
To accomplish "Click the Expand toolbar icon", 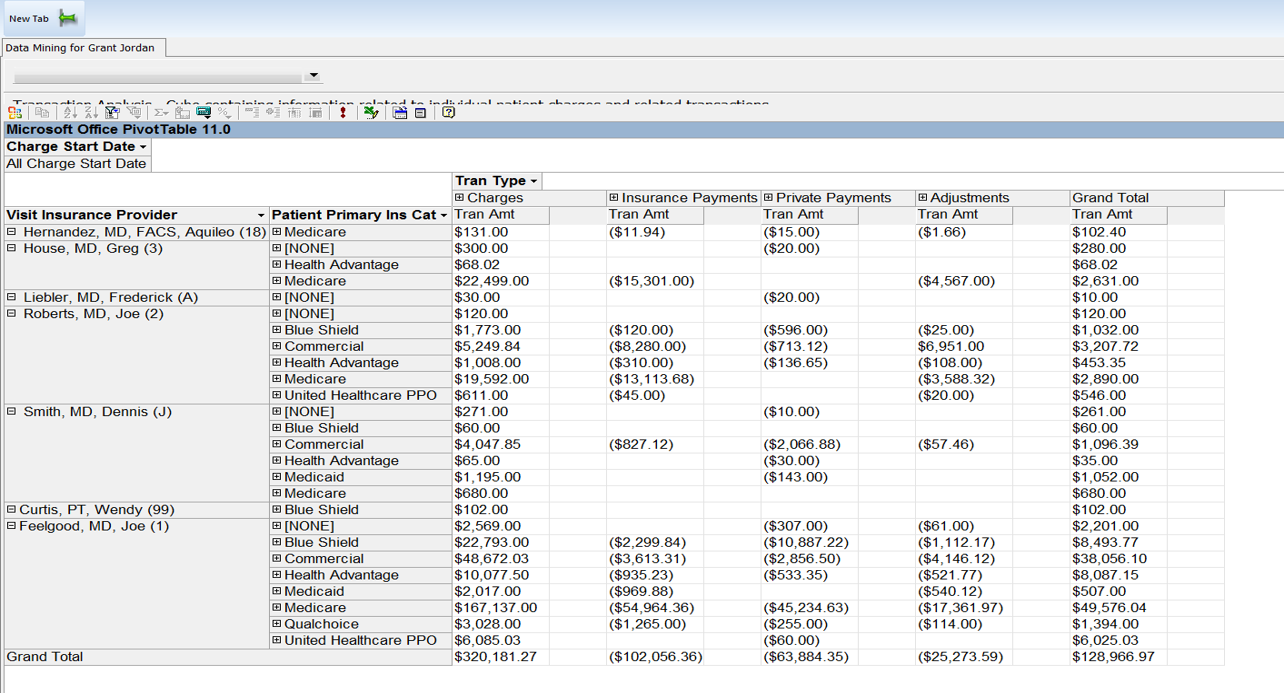I will (x=273, y=113).
